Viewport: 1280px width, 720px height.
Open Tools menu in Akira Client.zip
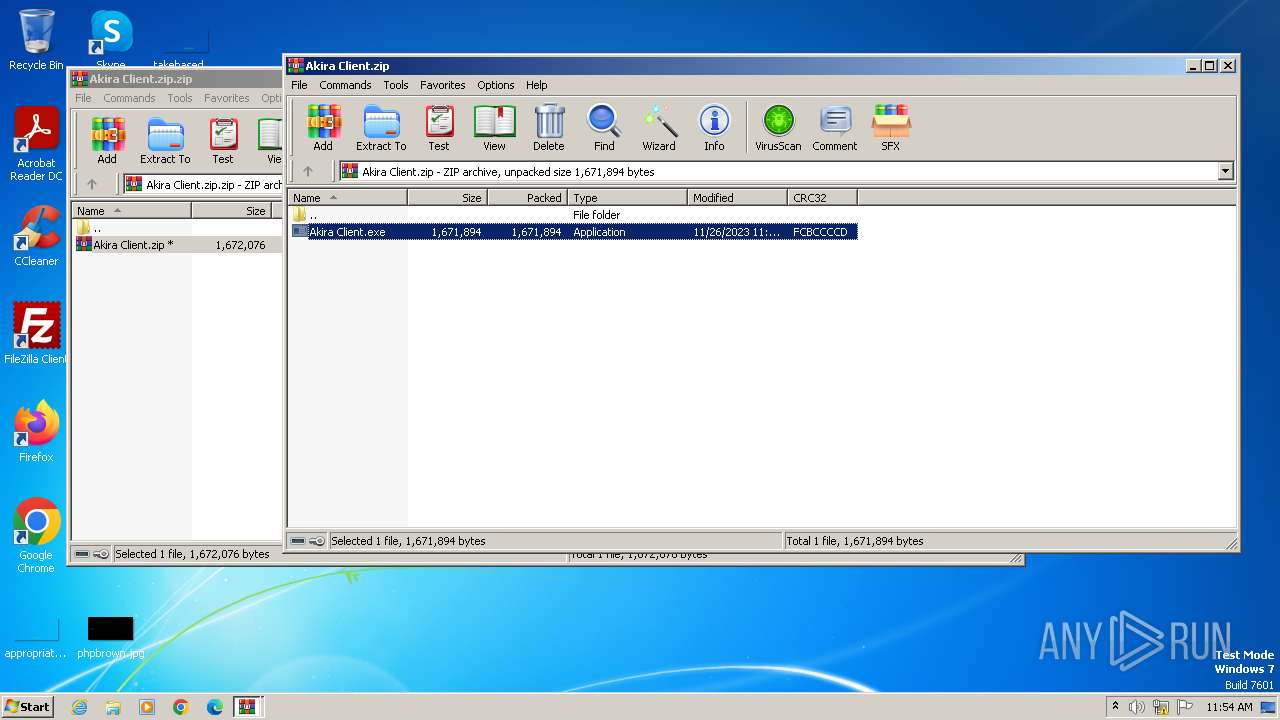(x=396, y=85)
